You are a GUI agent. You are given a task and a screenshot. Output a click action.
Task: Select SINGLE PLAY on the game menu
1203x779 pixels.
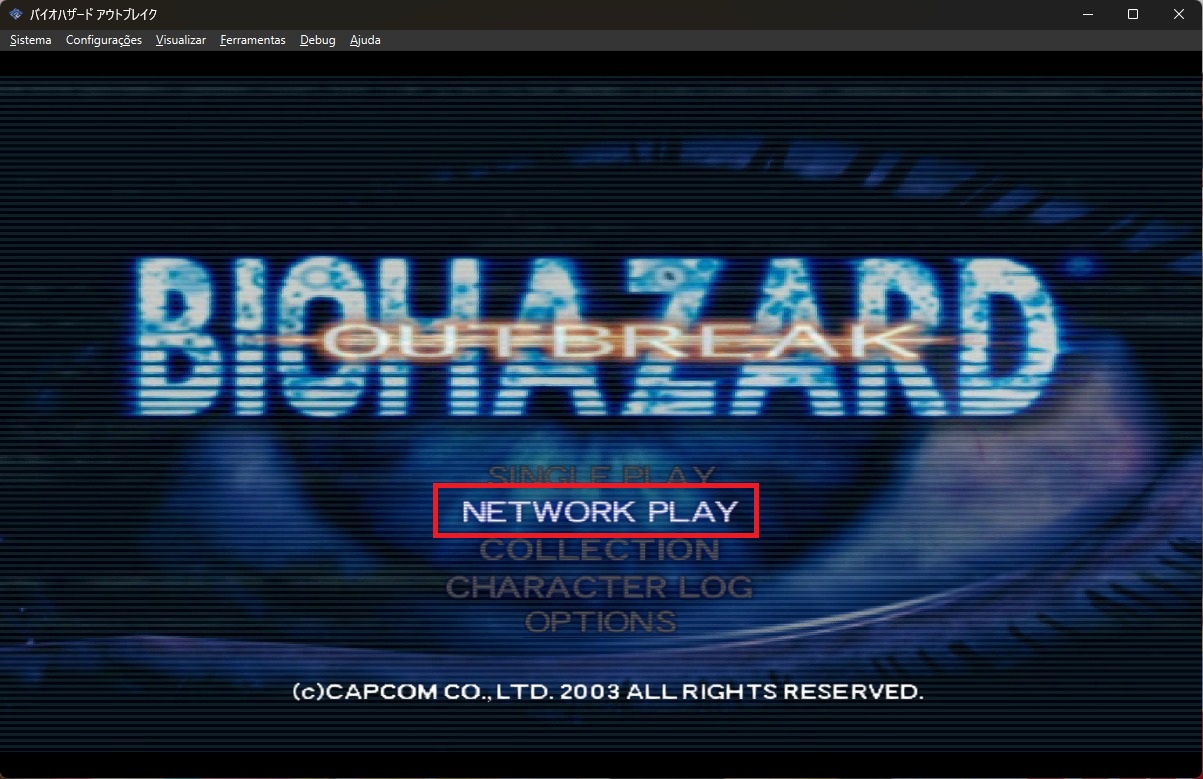click(x=601, y=473)
